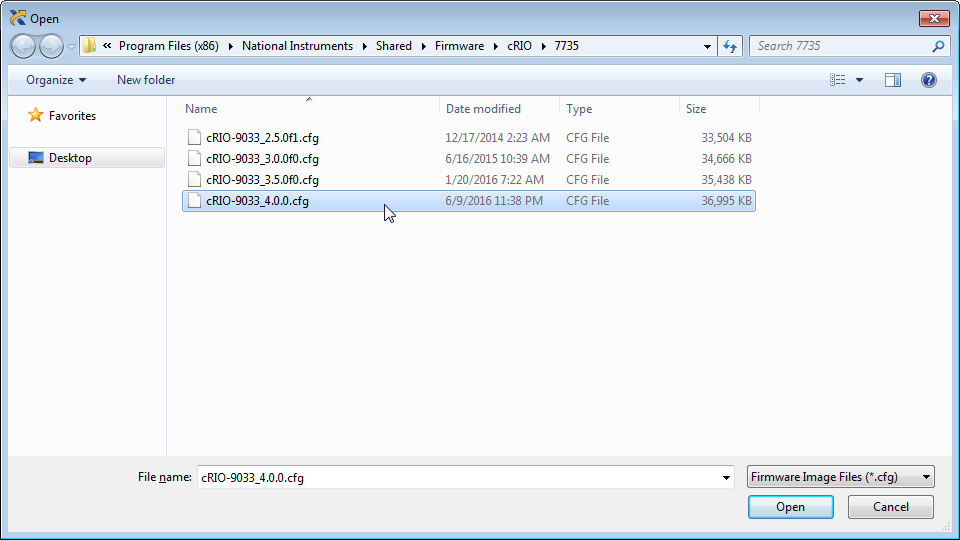Select file cRIO-9033_3.5.0f0.cfg
Viewport: 960px width, 540px height.
coord(262,180)
